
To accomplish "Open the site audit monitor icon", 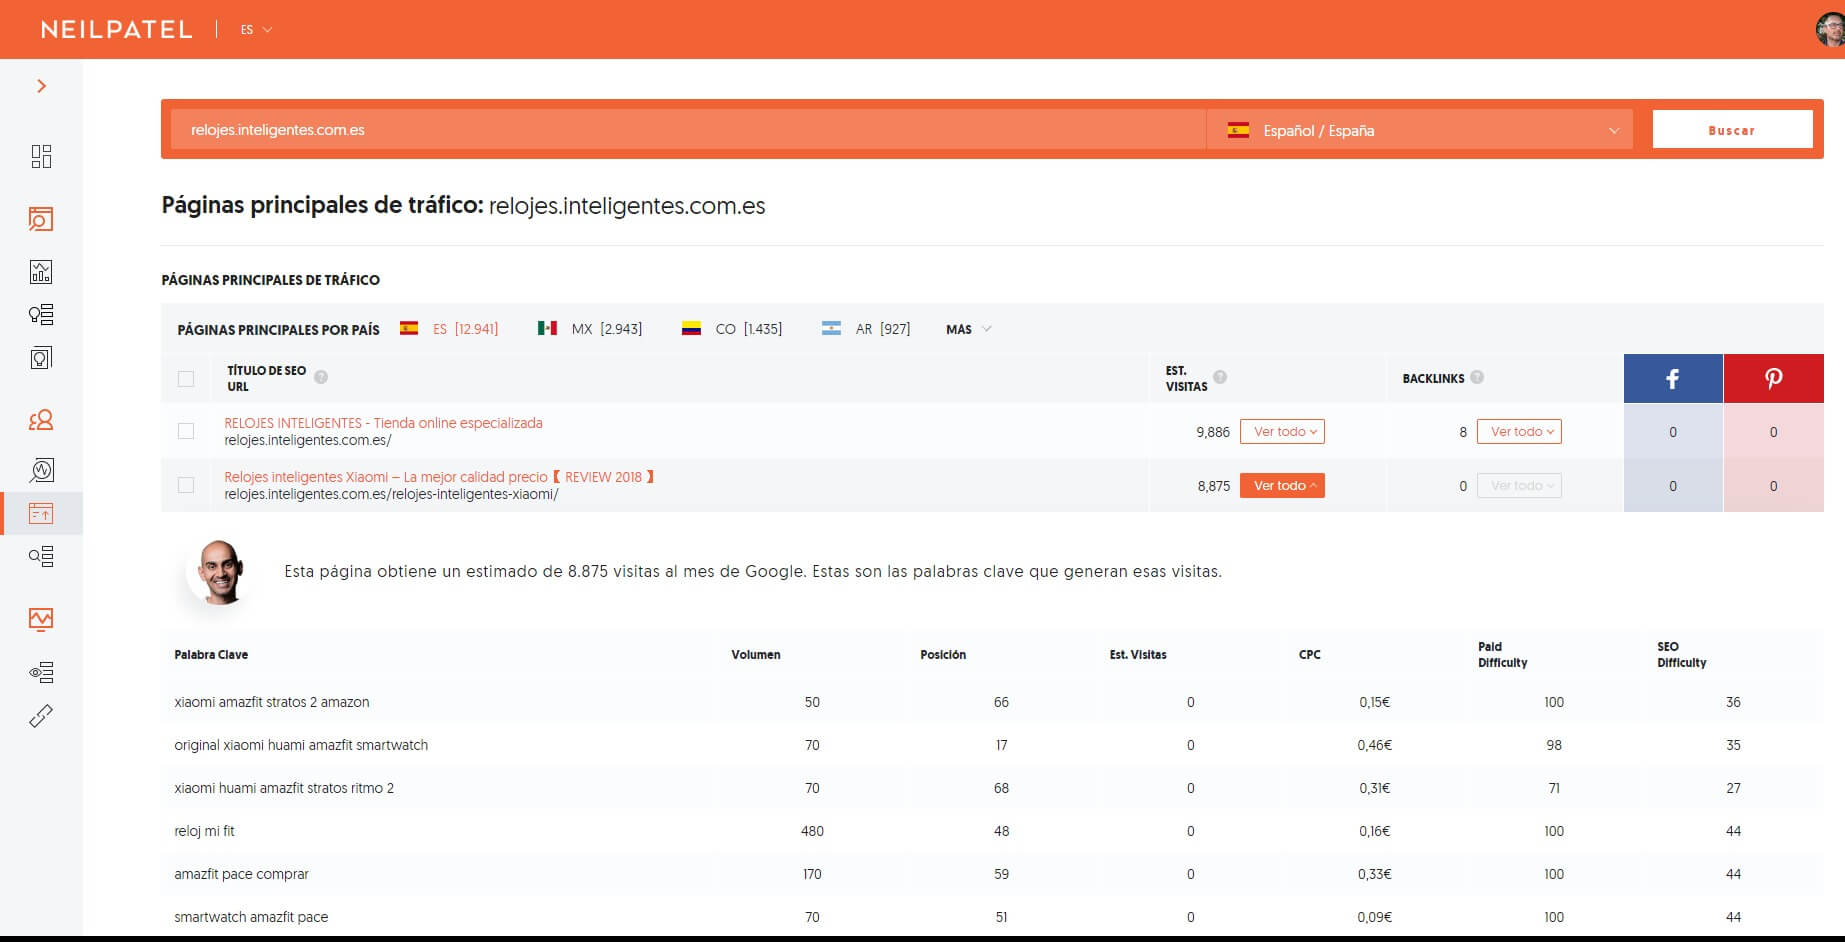I will [41, 620].
